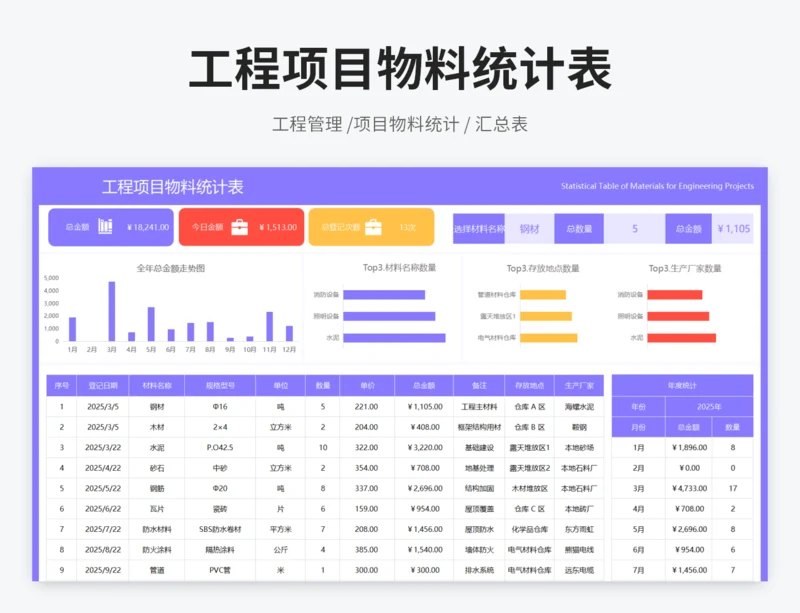Click the 年度统计 panel header
This screenshot has height=613, width=800.
(683, 385)
